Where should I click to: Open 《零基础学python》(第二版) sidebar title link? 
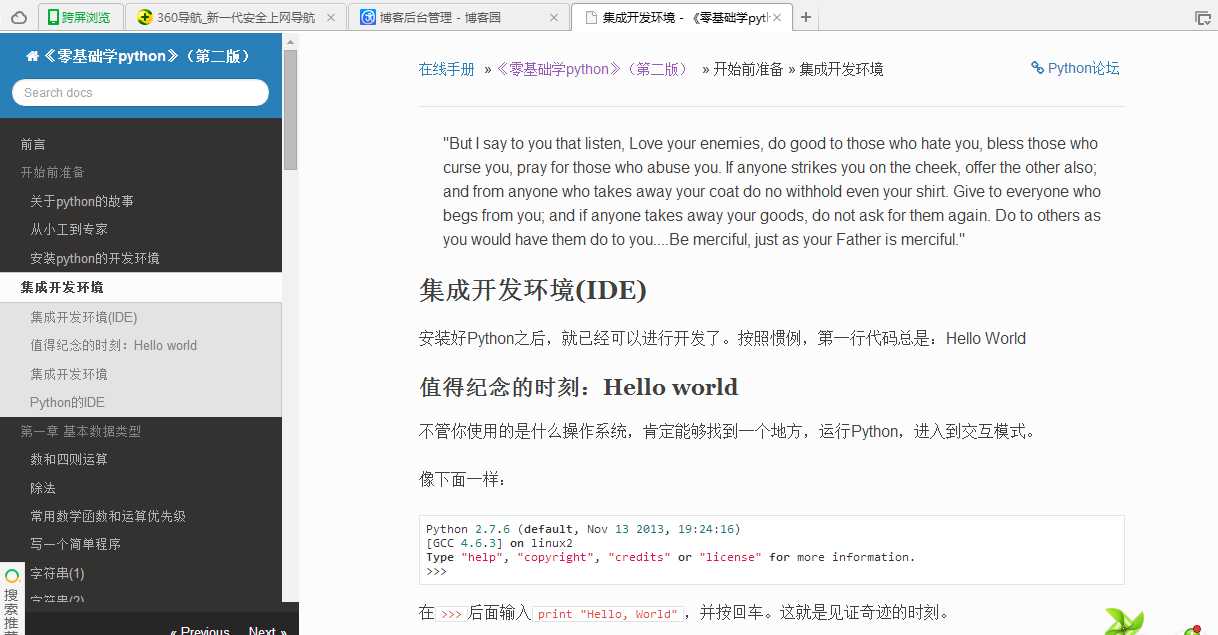pos(147,57)
